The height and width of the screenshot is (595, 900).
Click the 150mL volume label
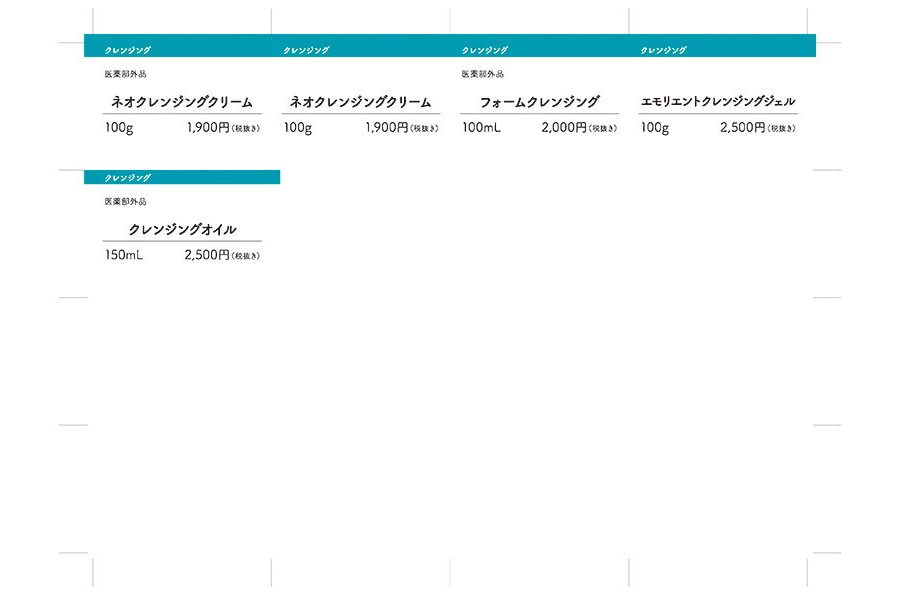click(124, 256)
